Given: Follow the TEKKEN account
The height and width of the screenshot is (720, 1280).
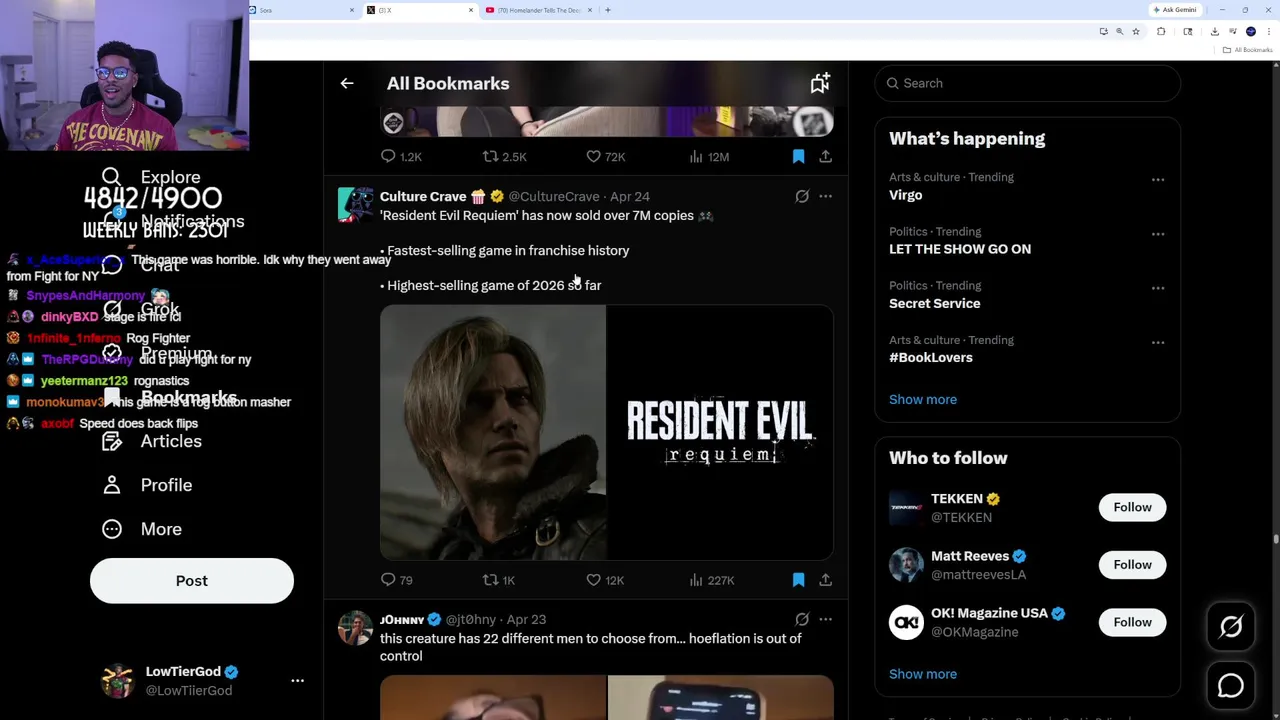Looking at the screenshot, I should (1132, 507).
